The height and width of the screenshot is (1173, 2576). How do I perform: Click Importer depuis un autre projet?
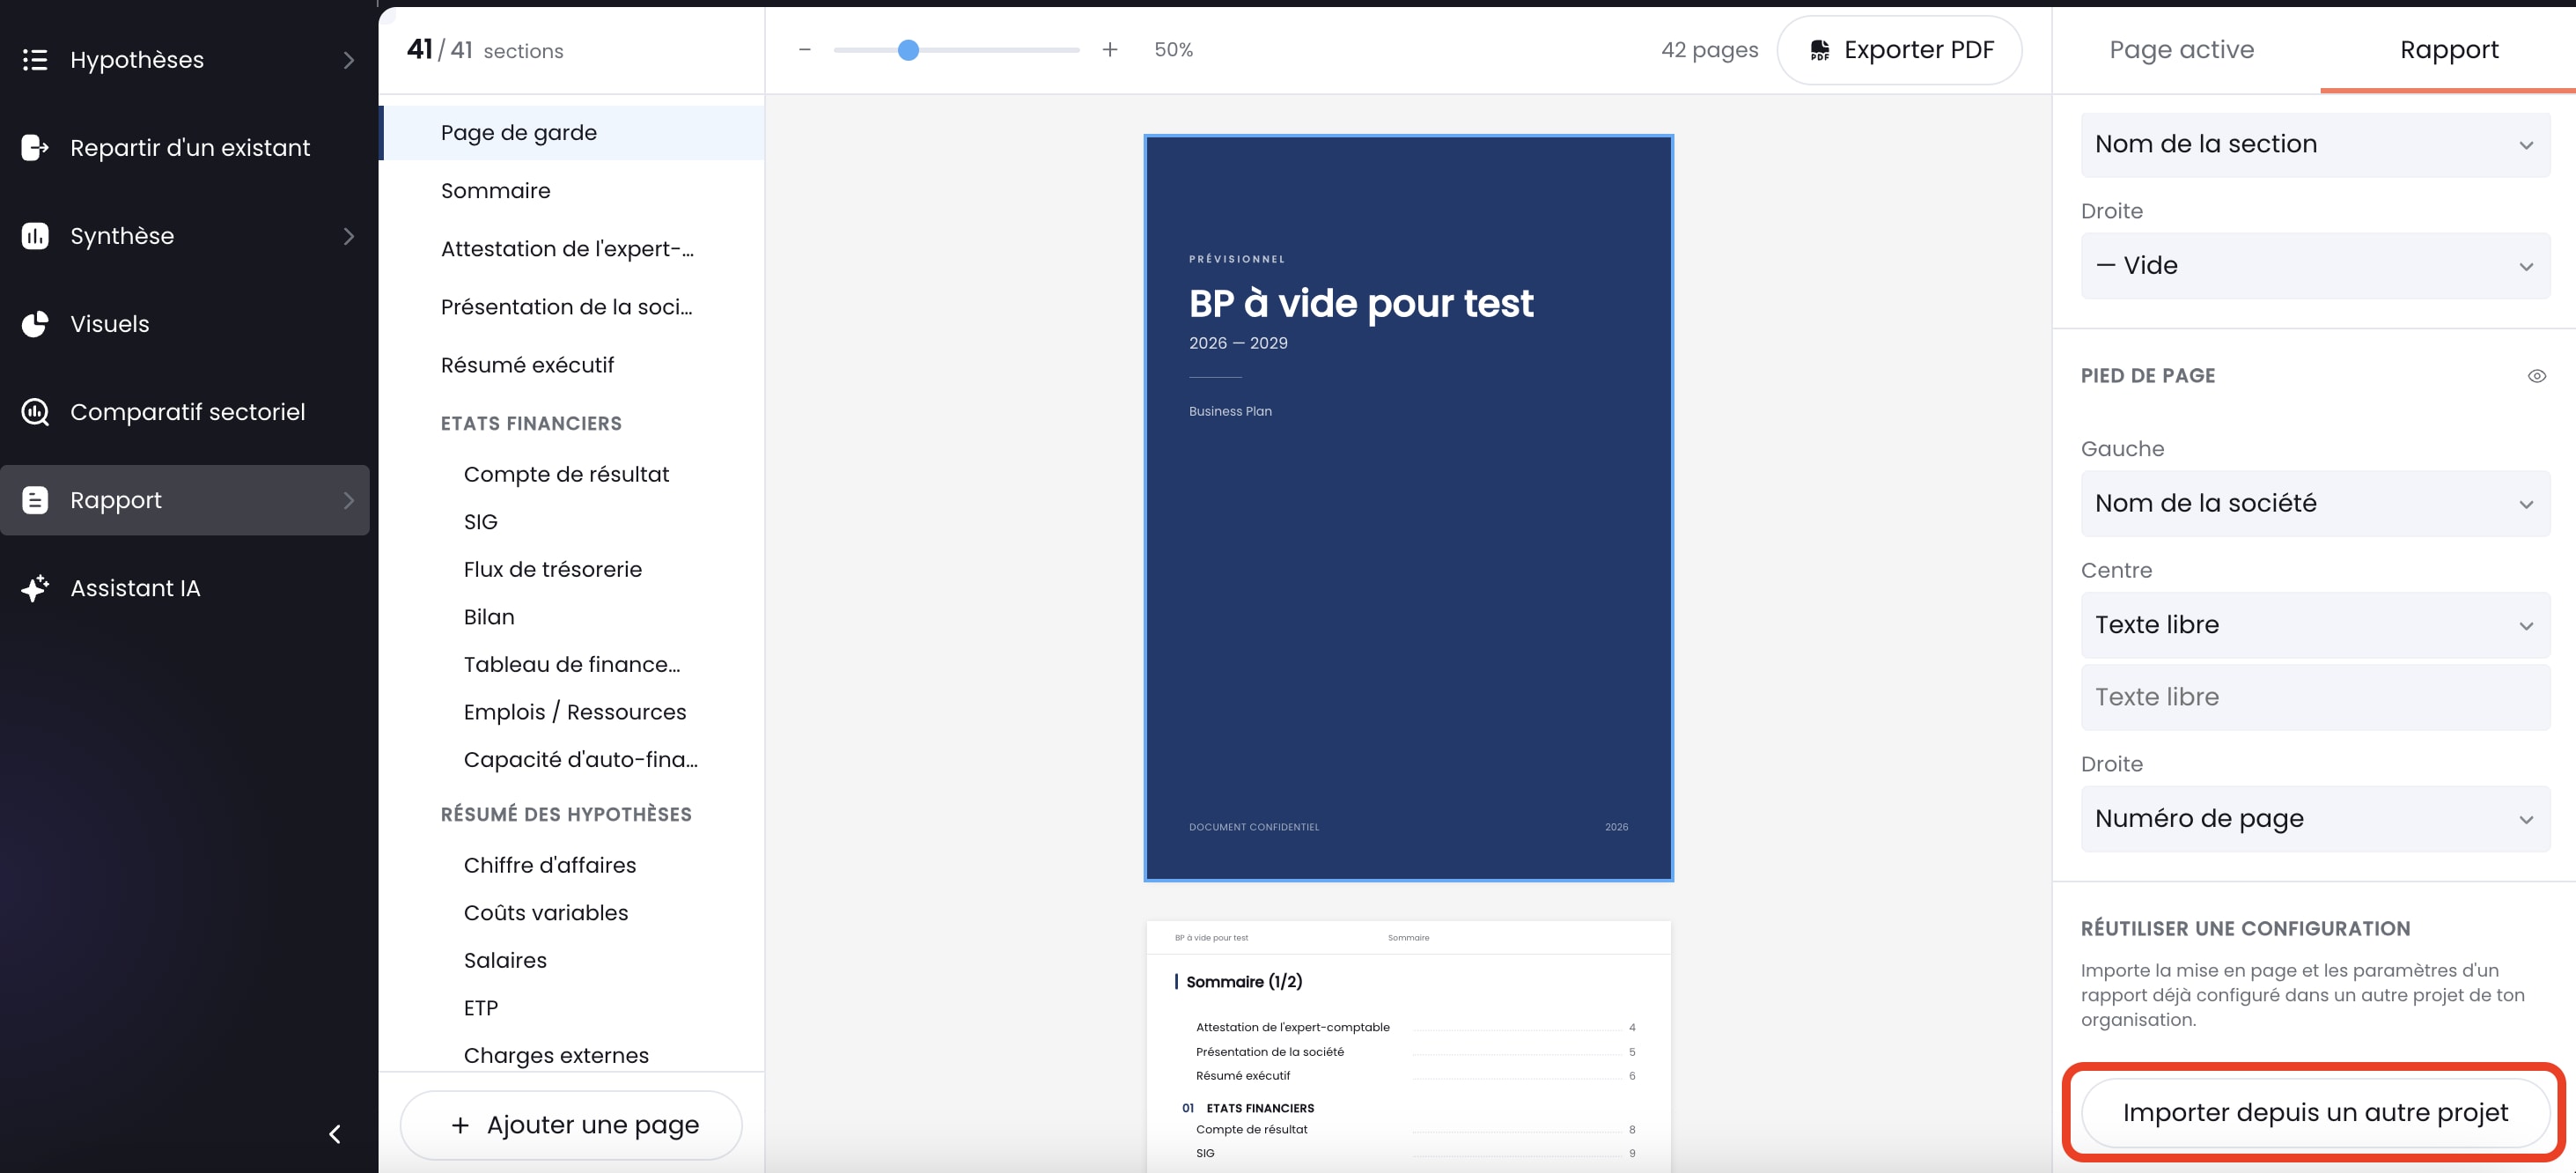pos(2315,1113)
